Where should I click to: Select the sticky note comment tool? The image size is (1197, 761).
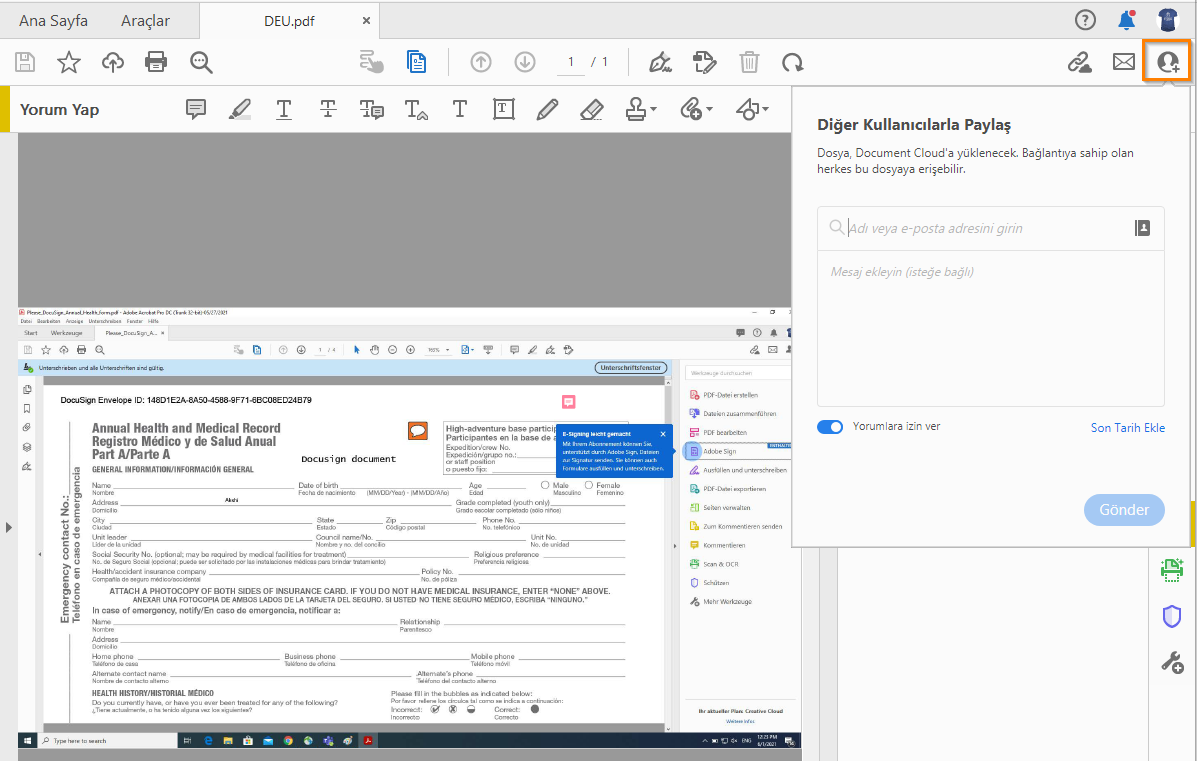pyautogui.click(x=197, y=109)
